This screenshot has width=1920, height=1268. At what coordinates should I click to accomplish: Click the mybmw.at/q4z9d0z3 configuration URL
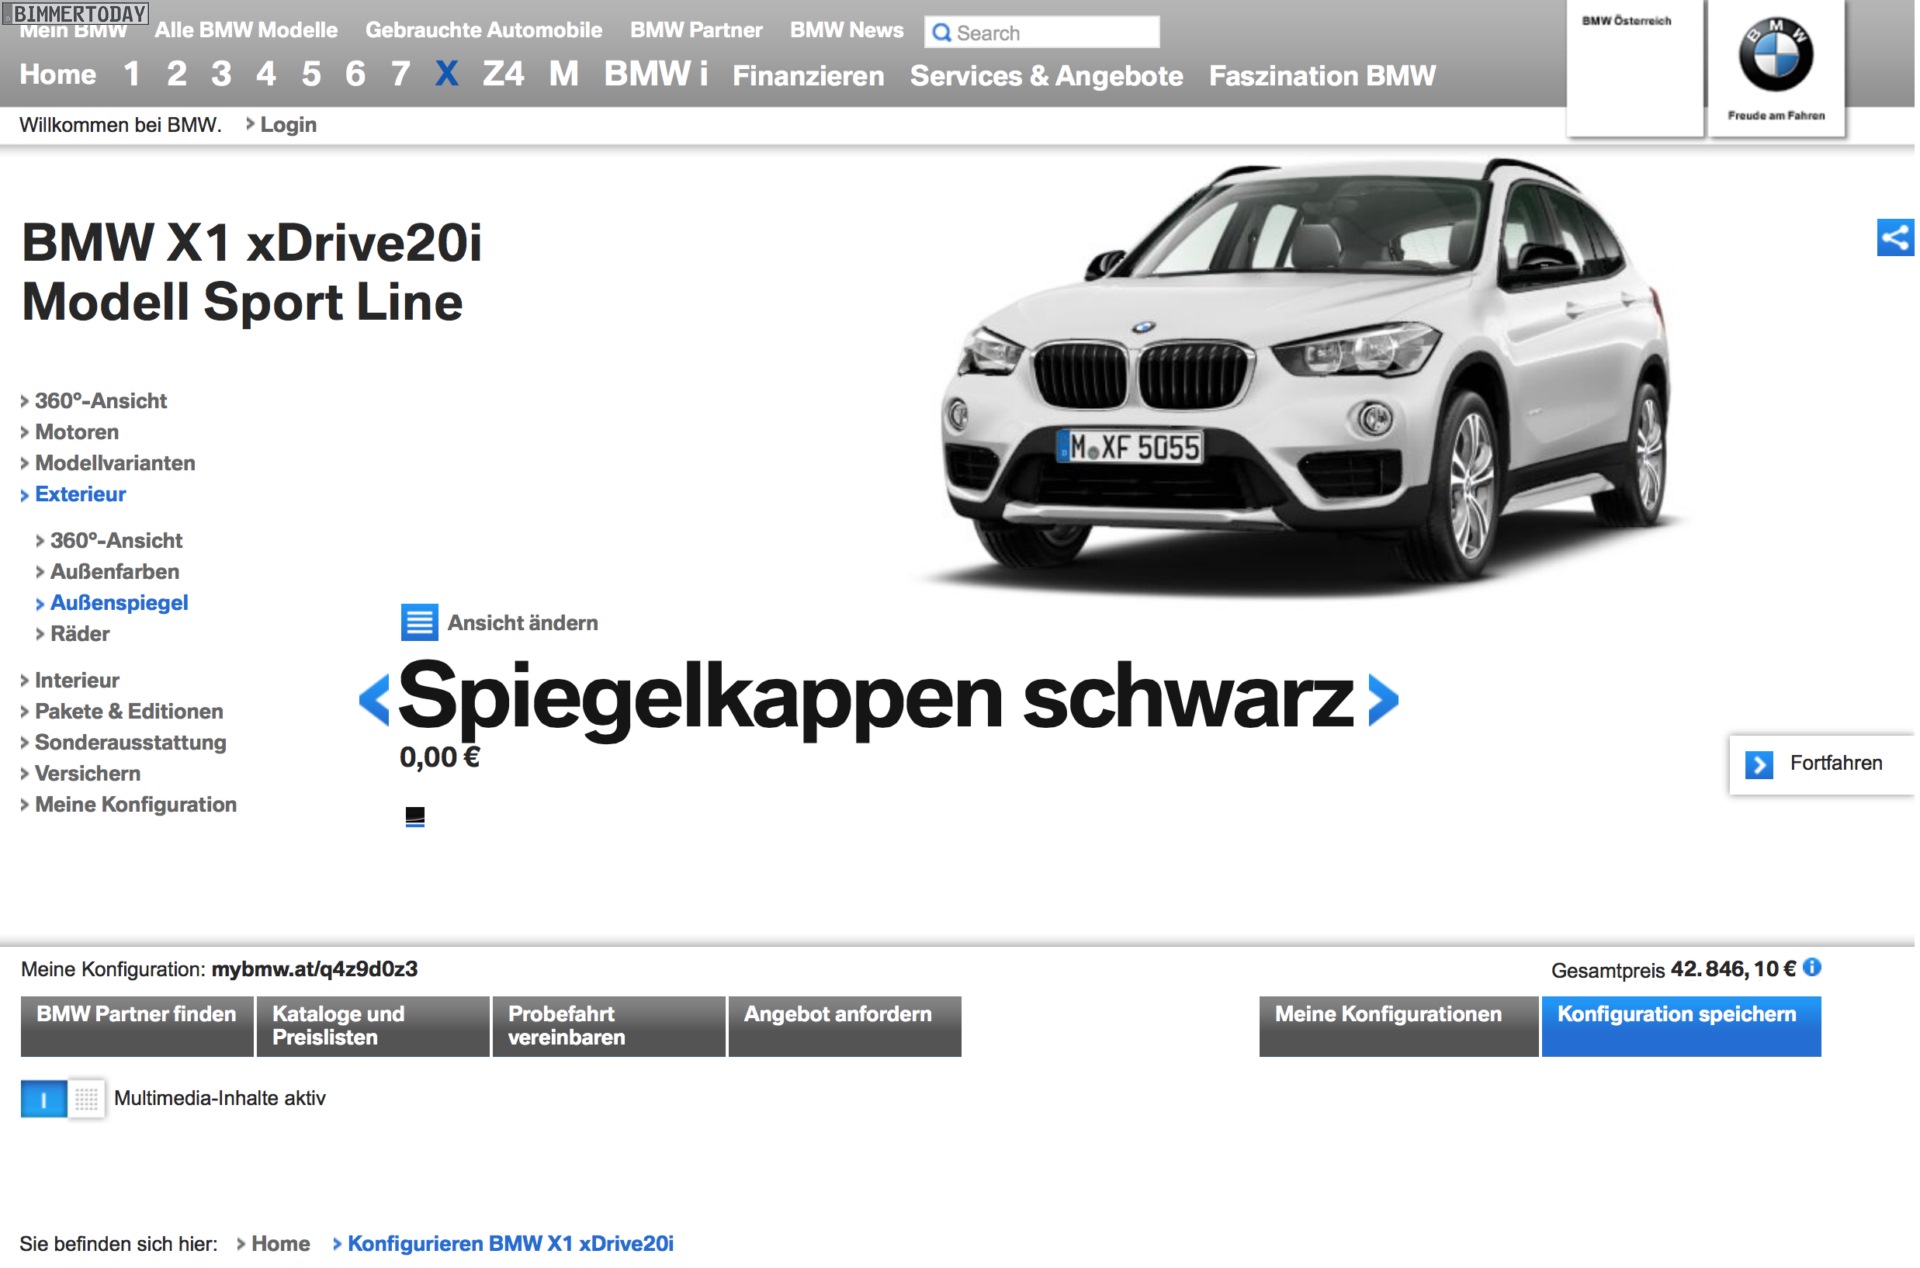pyautogui.click(x=315, y=969)
